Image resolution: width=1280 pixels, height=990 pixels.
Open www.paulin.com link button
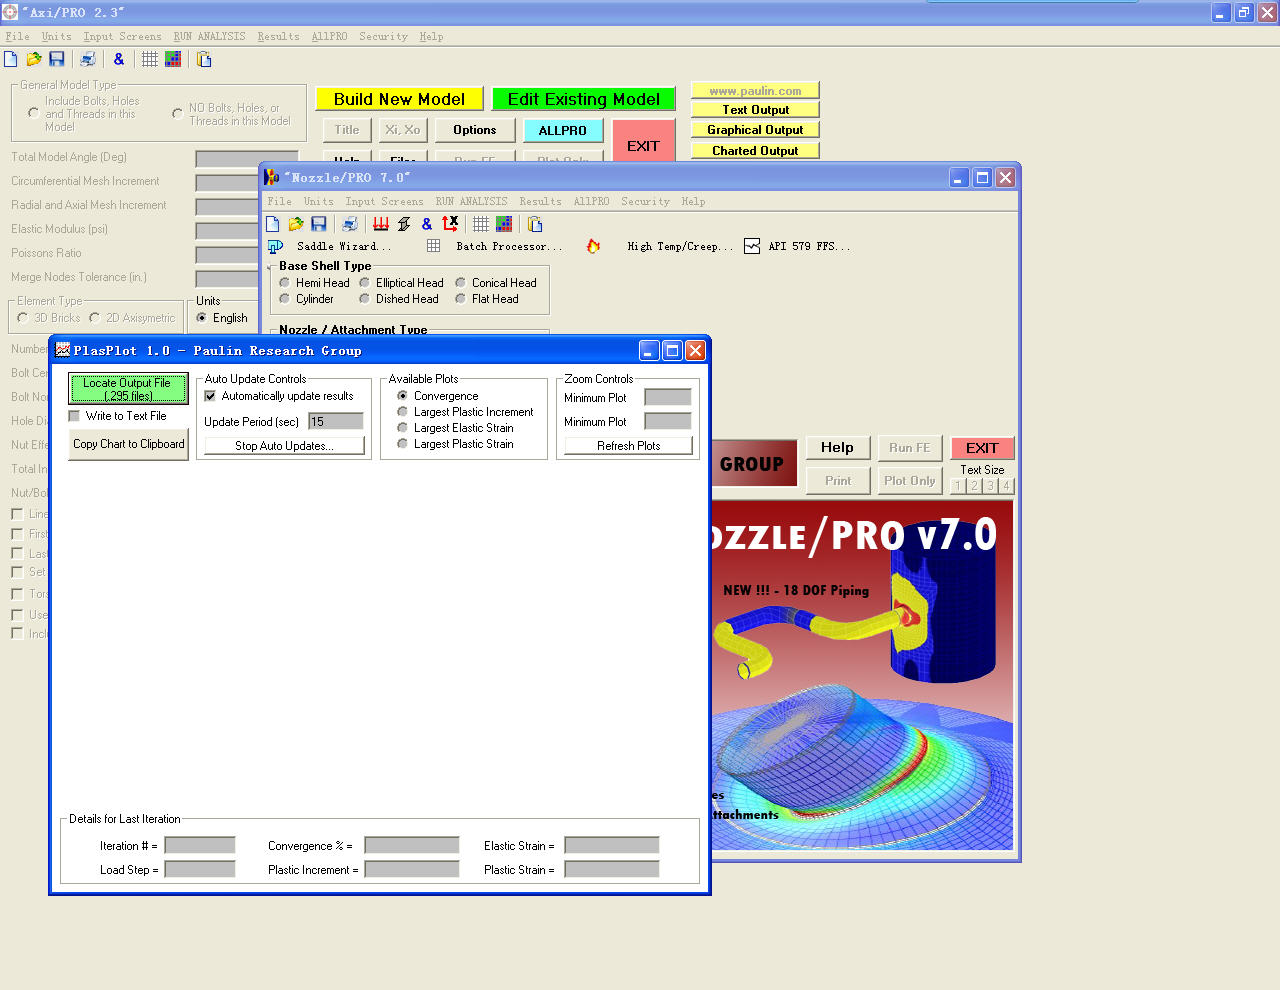point(755,91)
